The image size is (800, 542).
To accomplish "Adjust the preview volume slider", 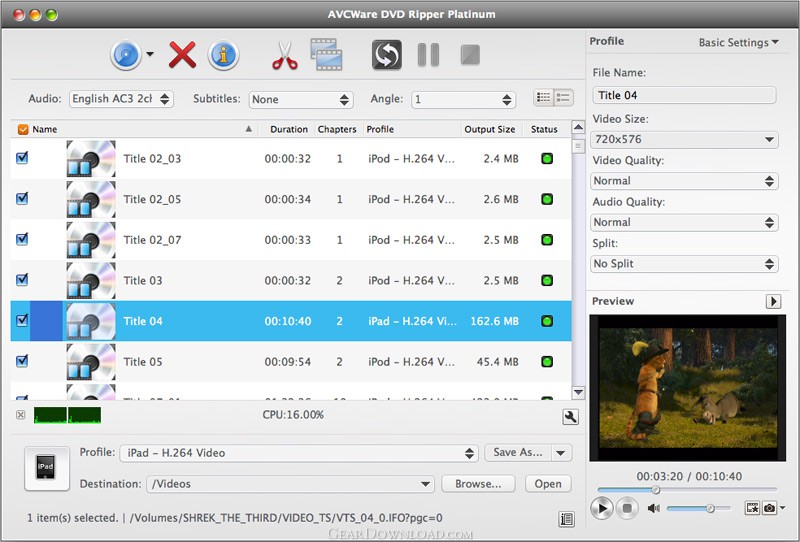I will coord(698,508).
